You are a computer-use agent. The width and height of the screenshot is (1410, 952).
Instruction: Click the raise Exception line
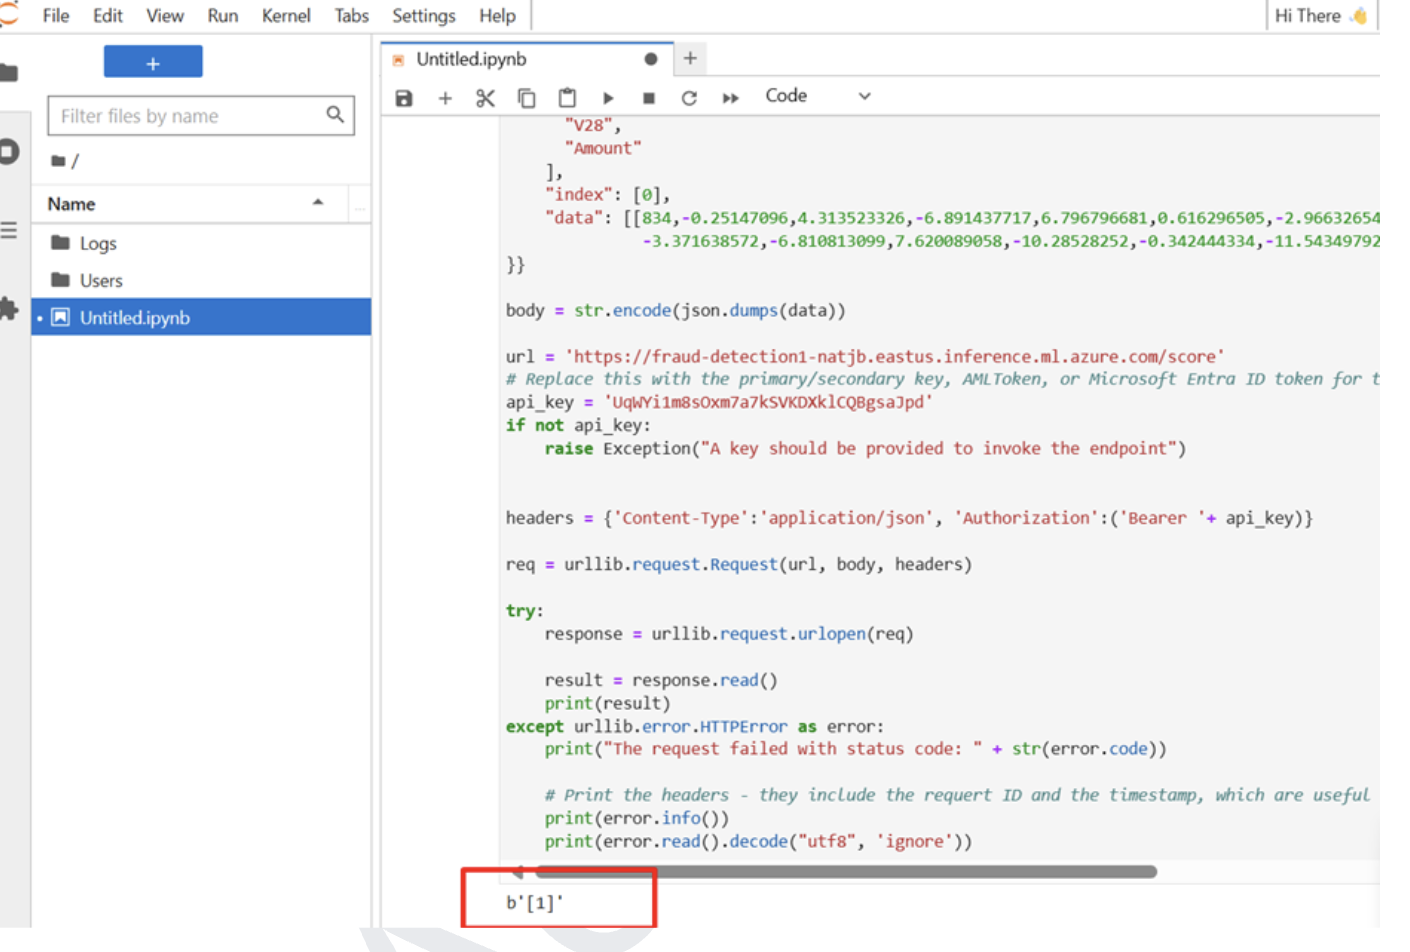coord(865,448)
